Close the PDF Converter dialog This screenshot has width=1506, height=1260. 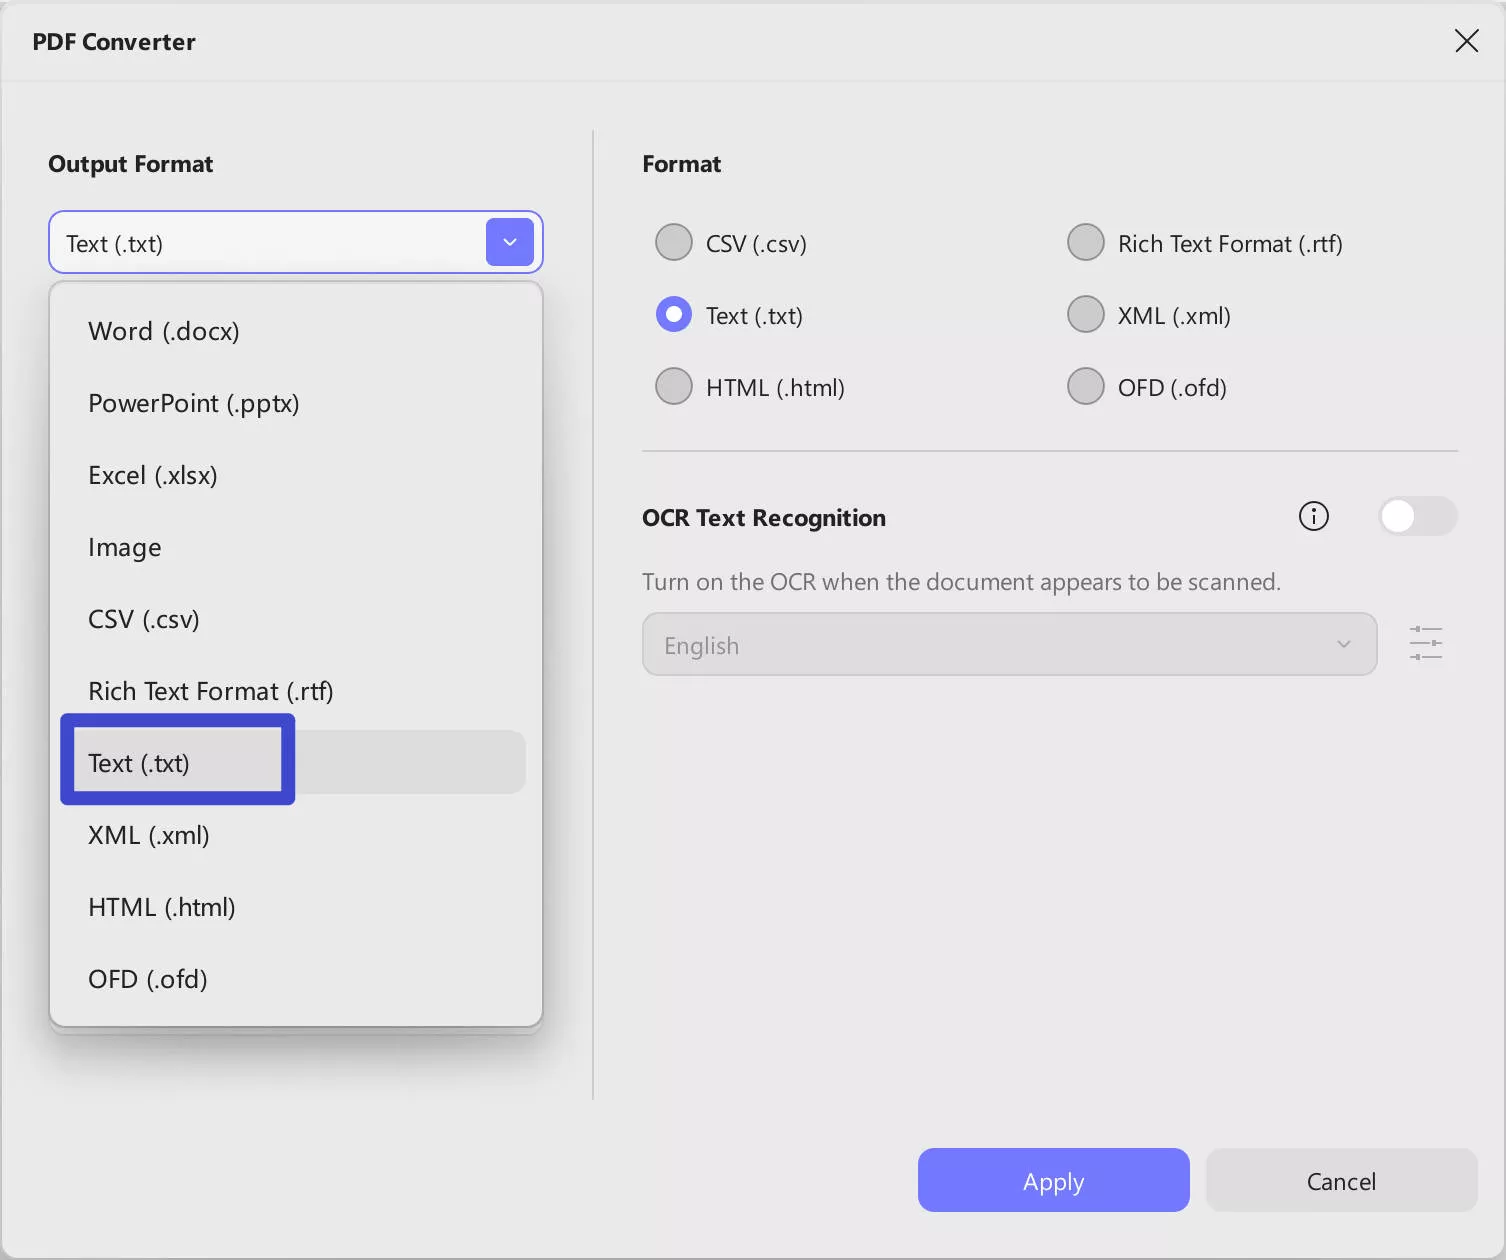pyautogui.click(x=1466, y=41)
